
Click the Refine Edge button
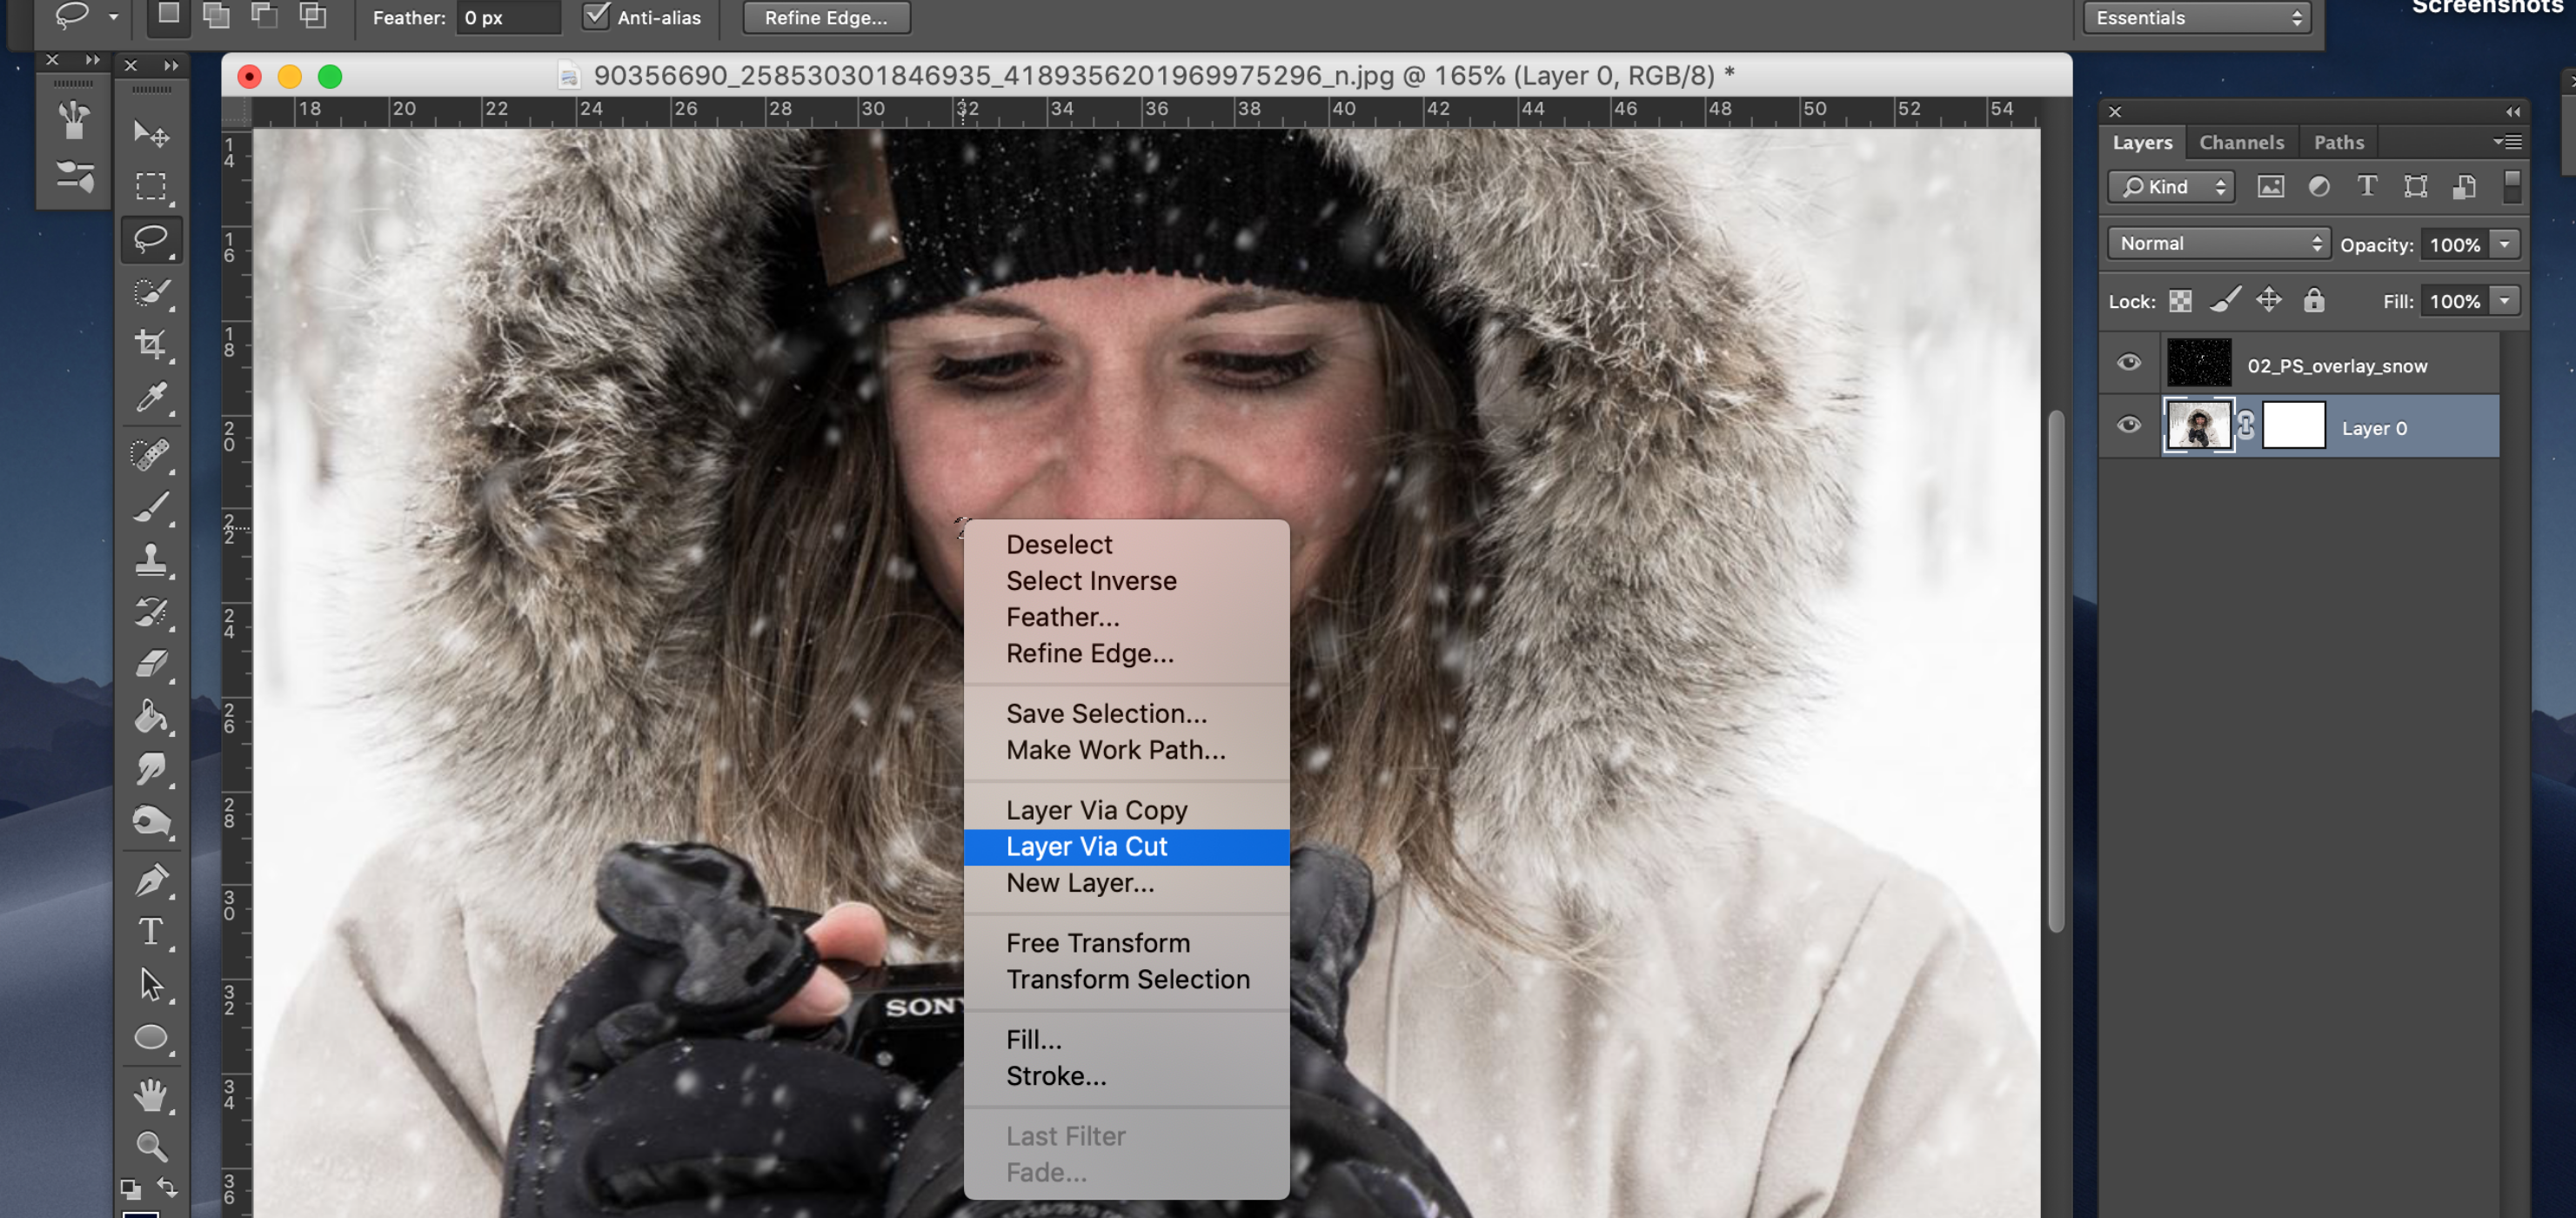point(825,17)
